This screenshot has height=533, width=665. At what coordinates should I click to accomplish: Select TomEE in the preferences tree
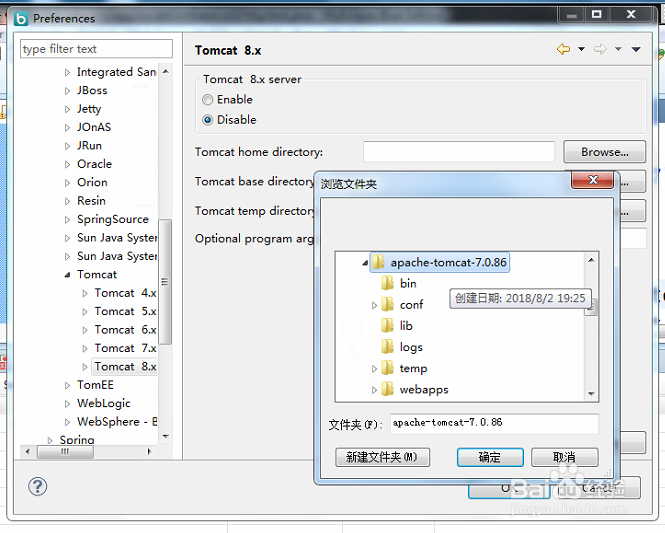(95, 385)
